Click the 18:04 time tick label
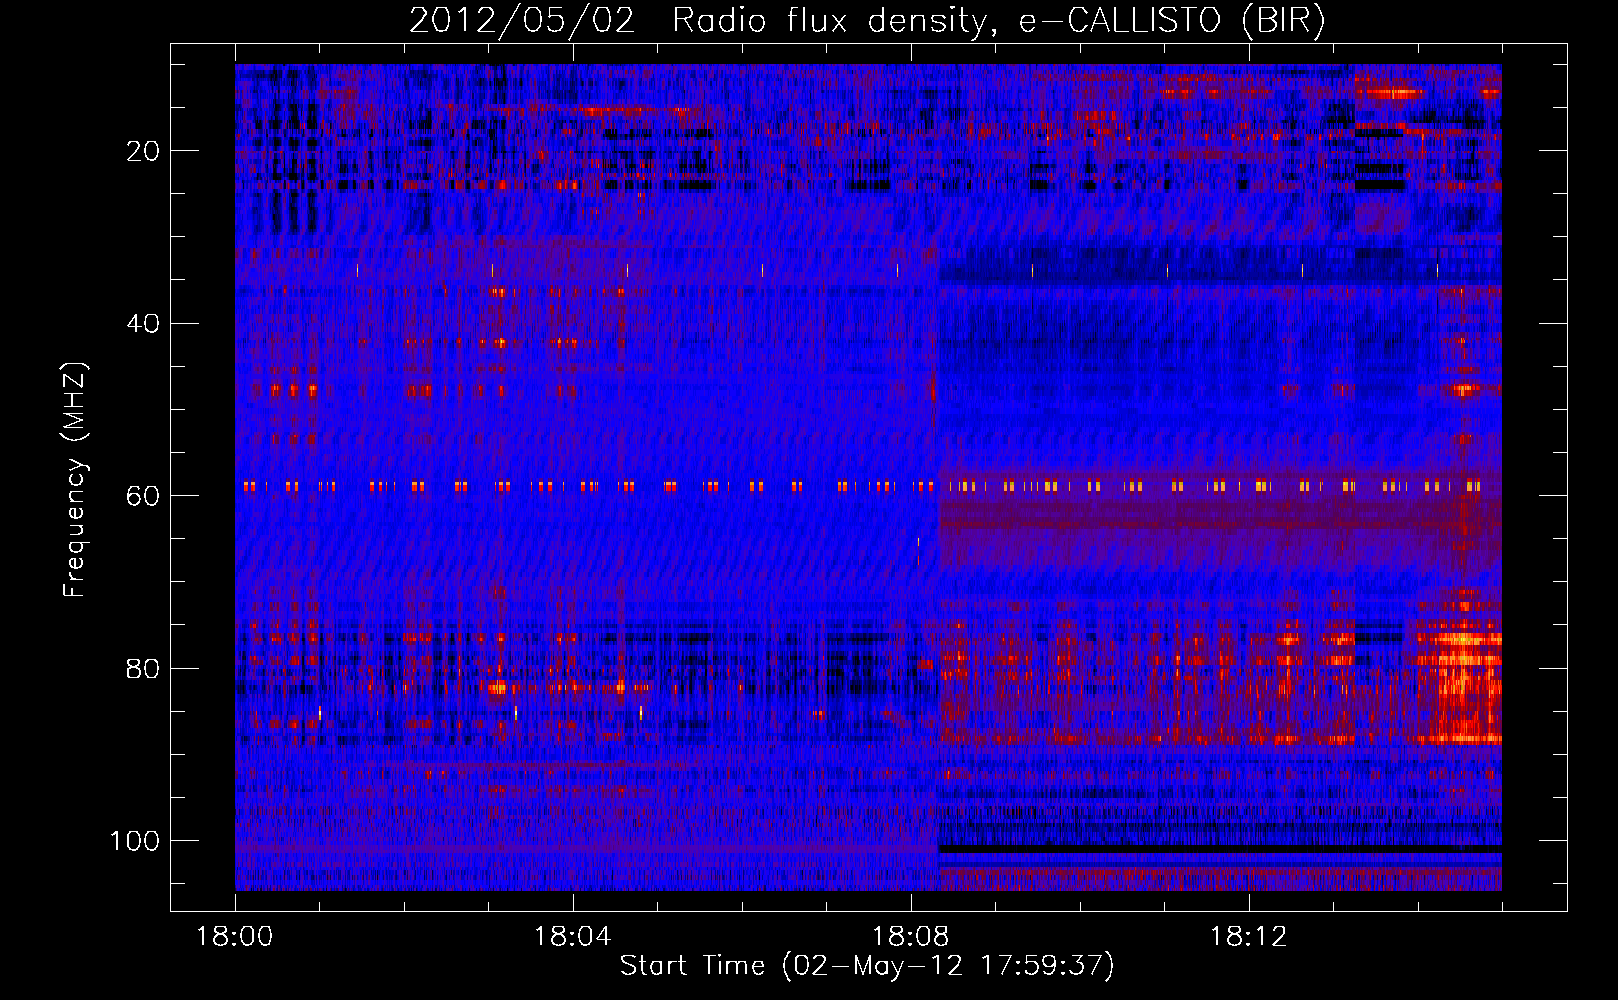The image size is (1618, 1000). point(573,937)
